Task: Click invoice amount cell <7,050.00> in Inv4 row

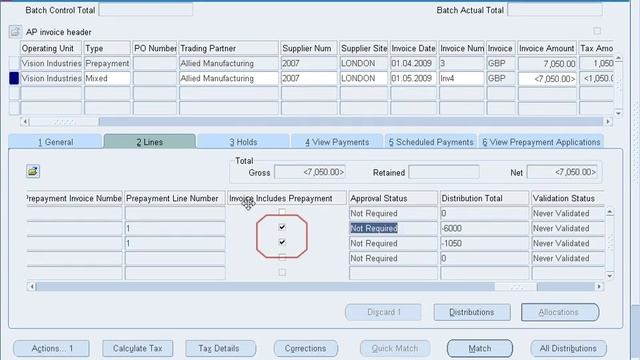Action: (x=547, y=79)
